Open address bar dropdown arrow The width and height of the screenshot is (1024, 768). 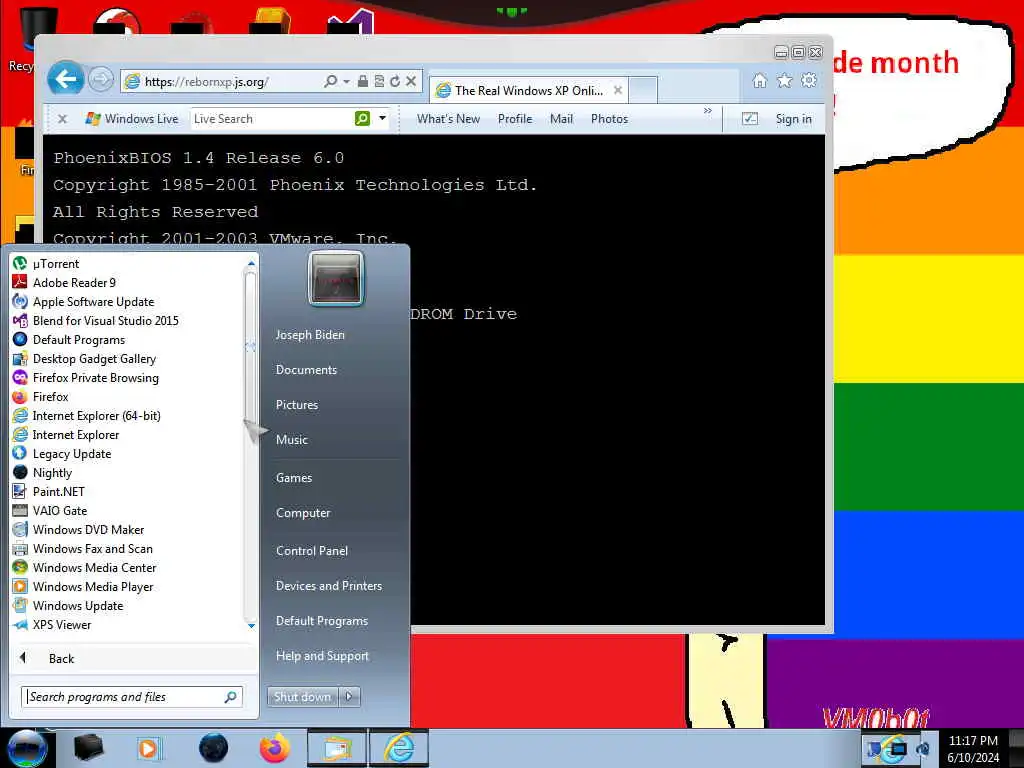346,81
